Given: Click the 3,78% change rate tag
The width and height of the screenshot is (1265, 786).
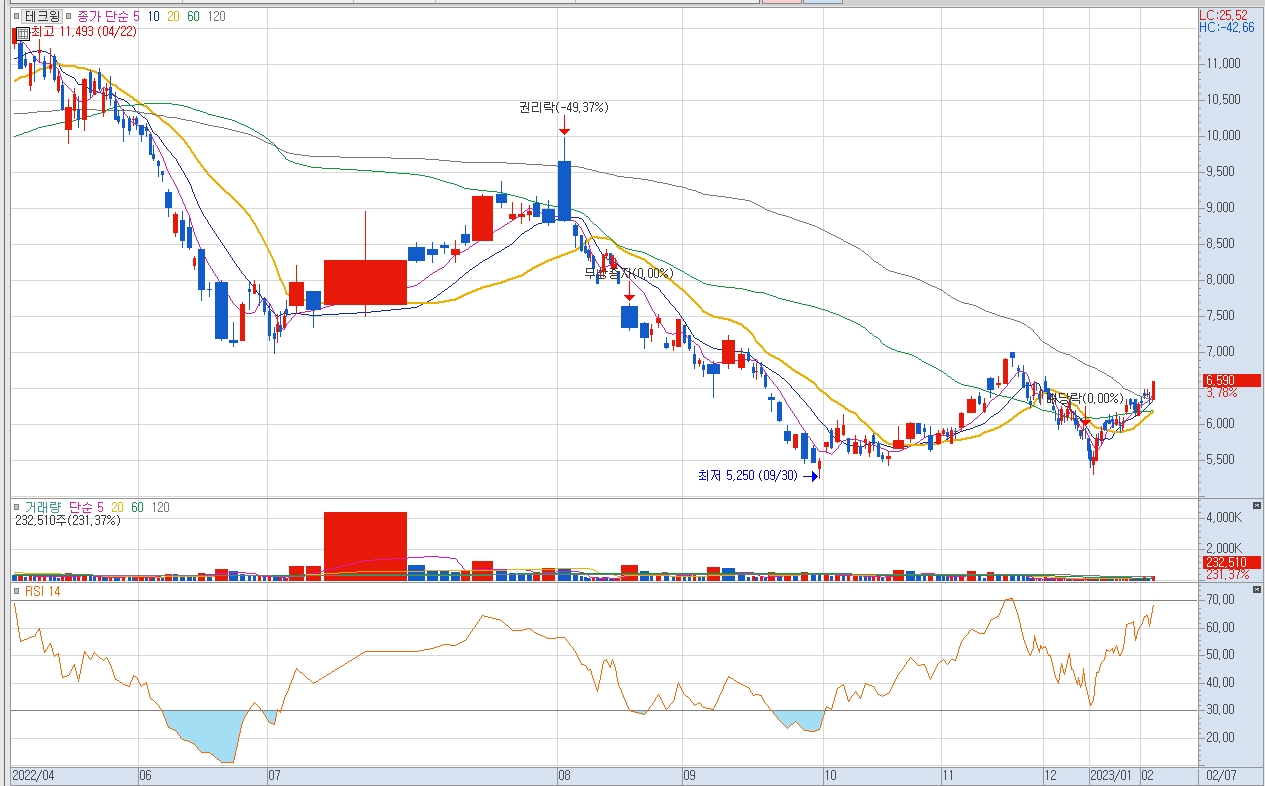Looking at the screenshot, I should 1221,393.
